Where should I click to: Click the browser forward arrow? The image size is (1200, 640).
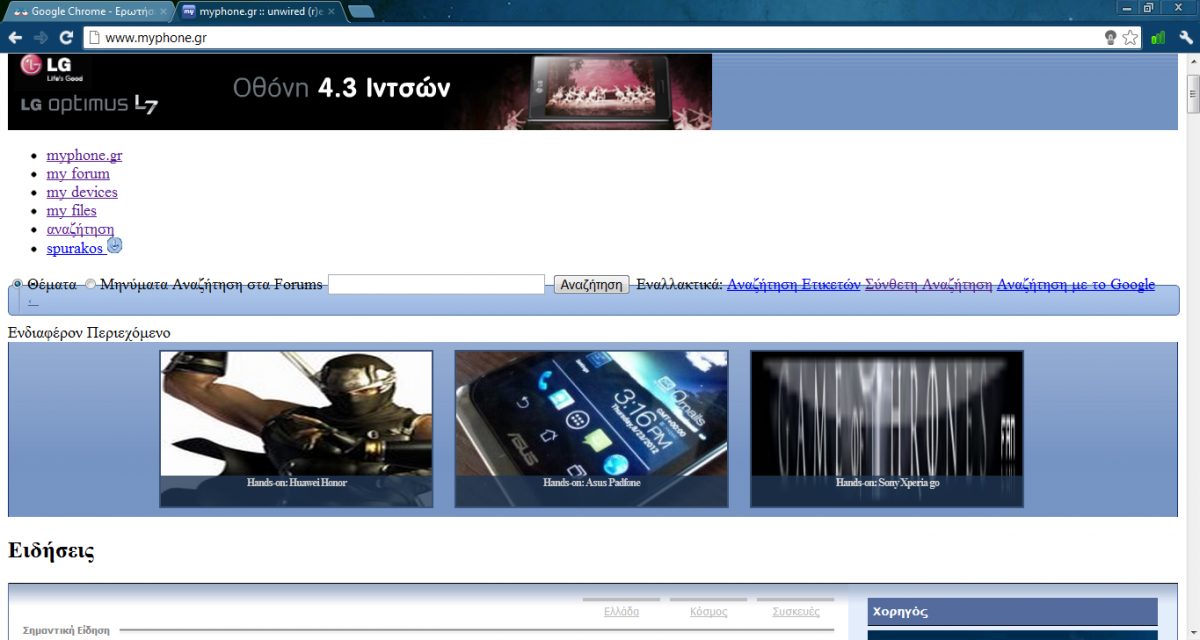pyautogui.click(x=41, y=37)
